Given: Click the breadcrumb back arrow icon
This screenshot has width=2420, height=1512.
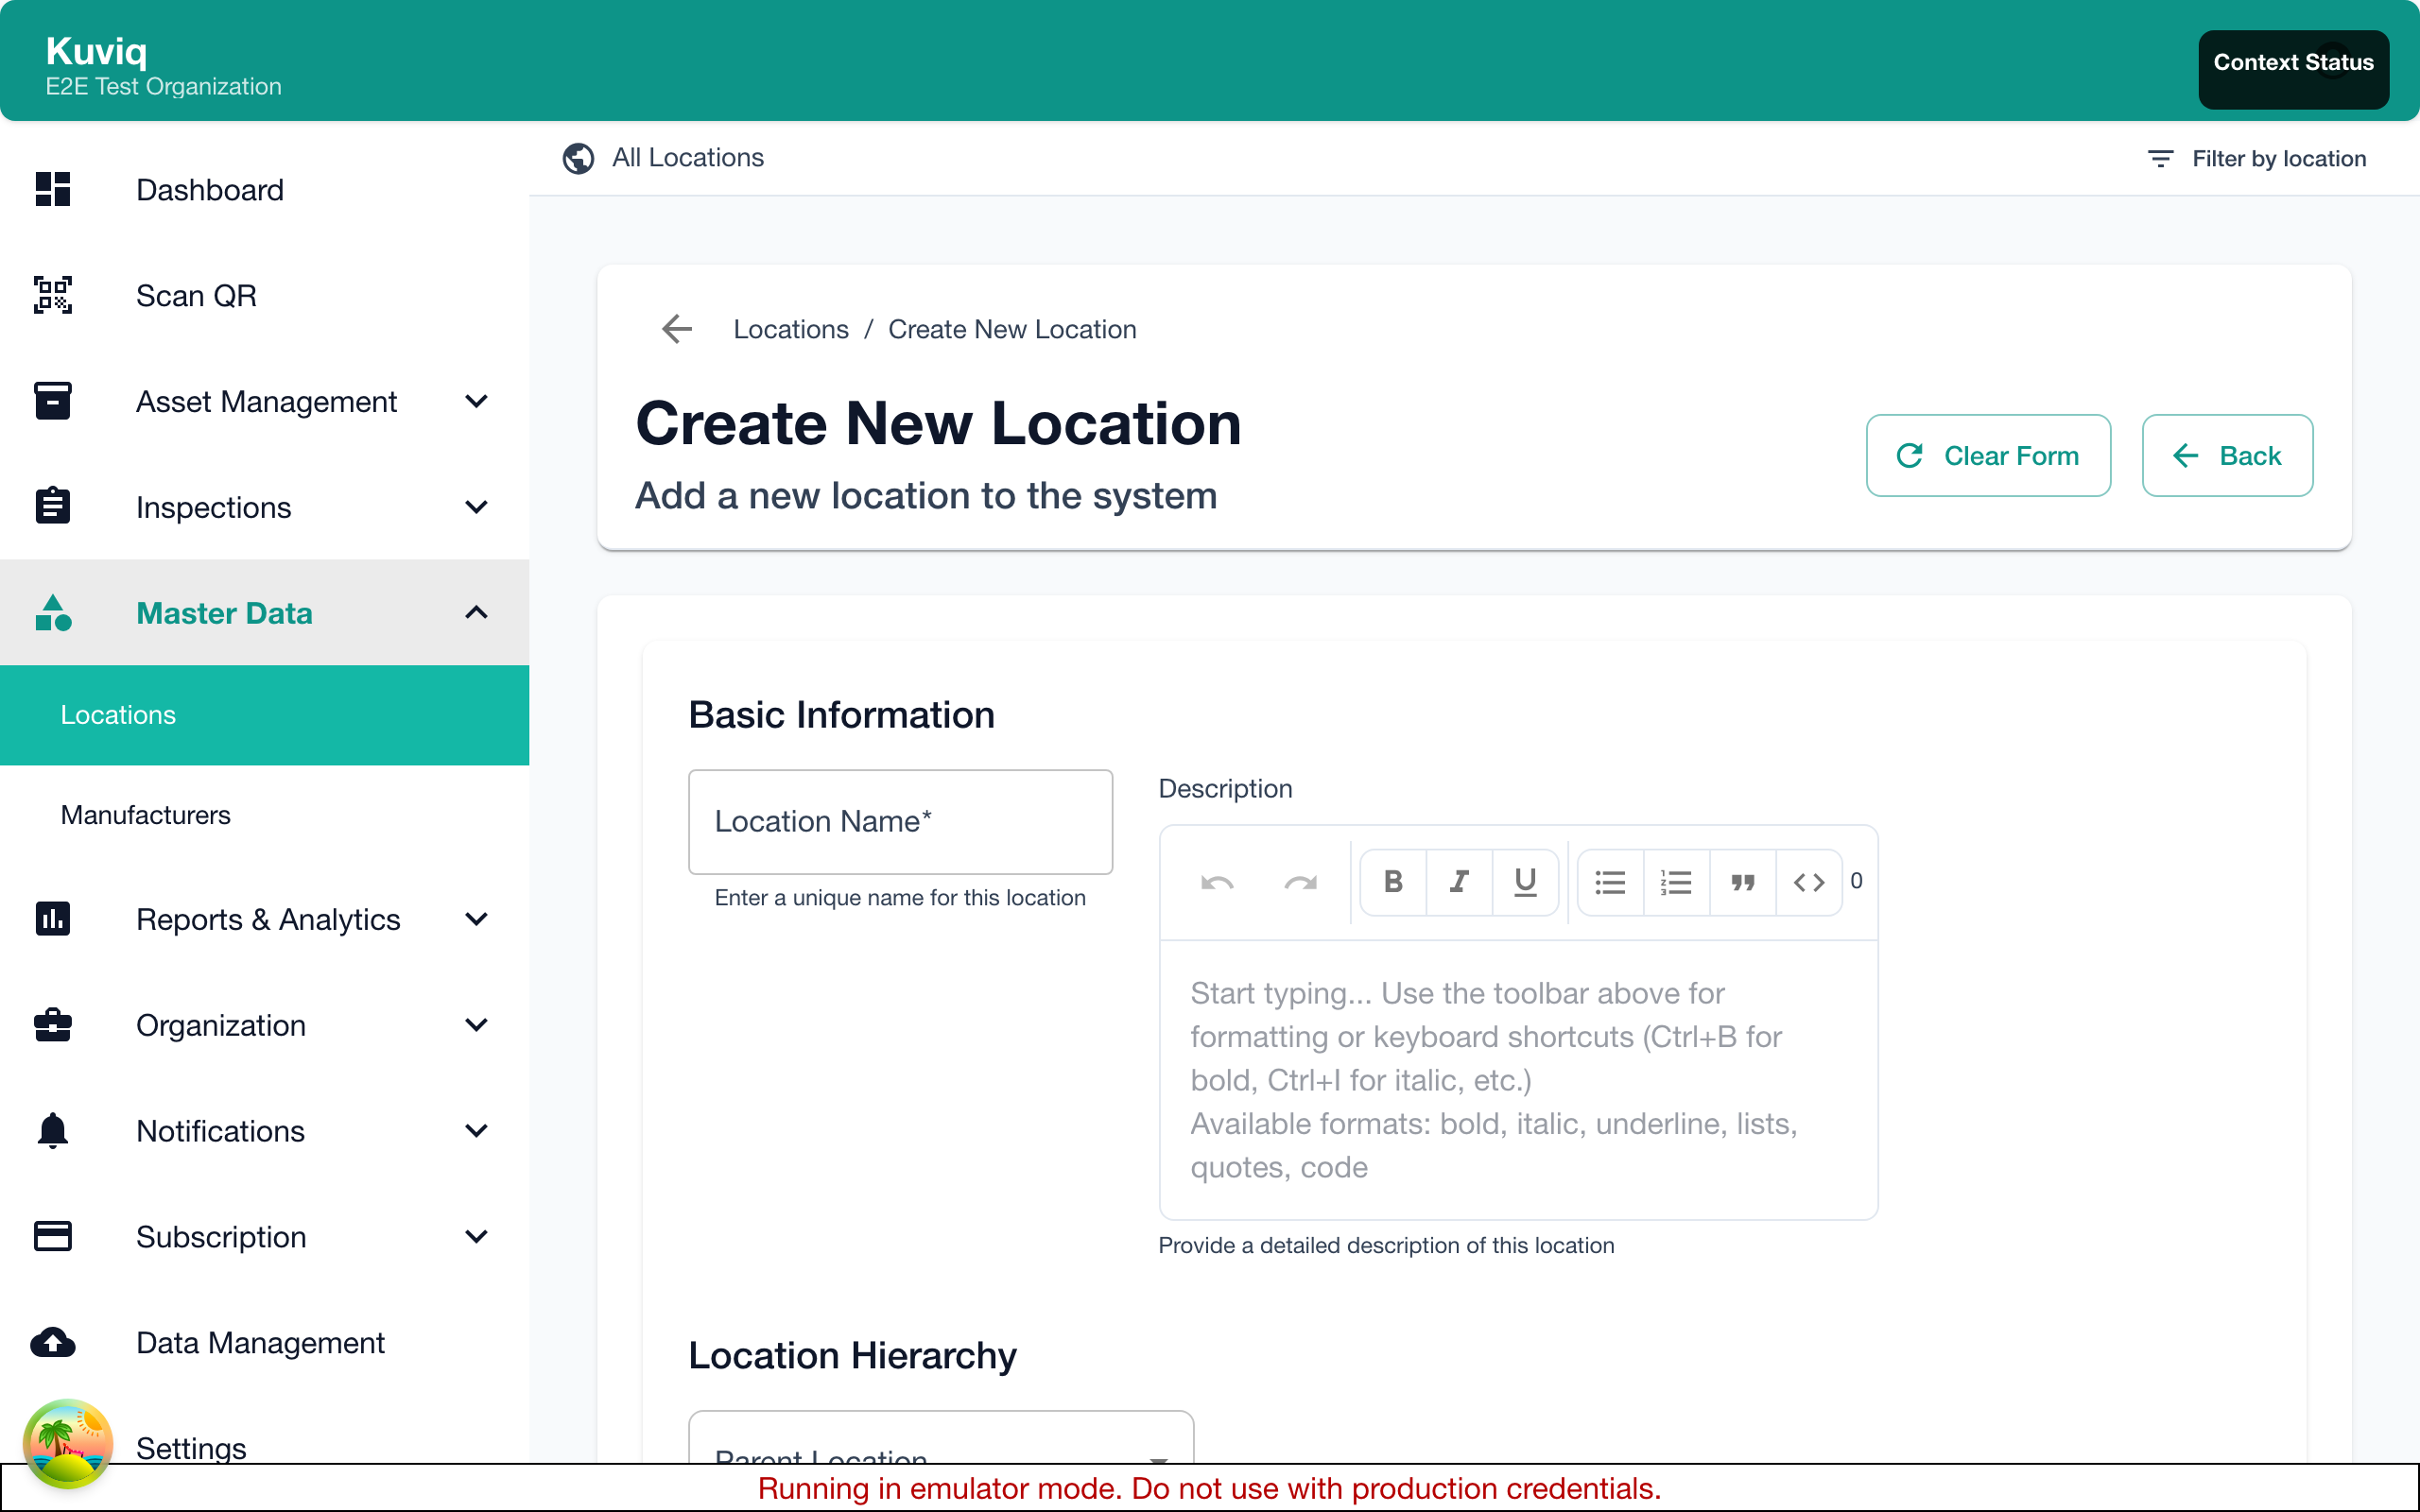Looking at the screenshot, I should pyautogui.click(x=677, y=329).
